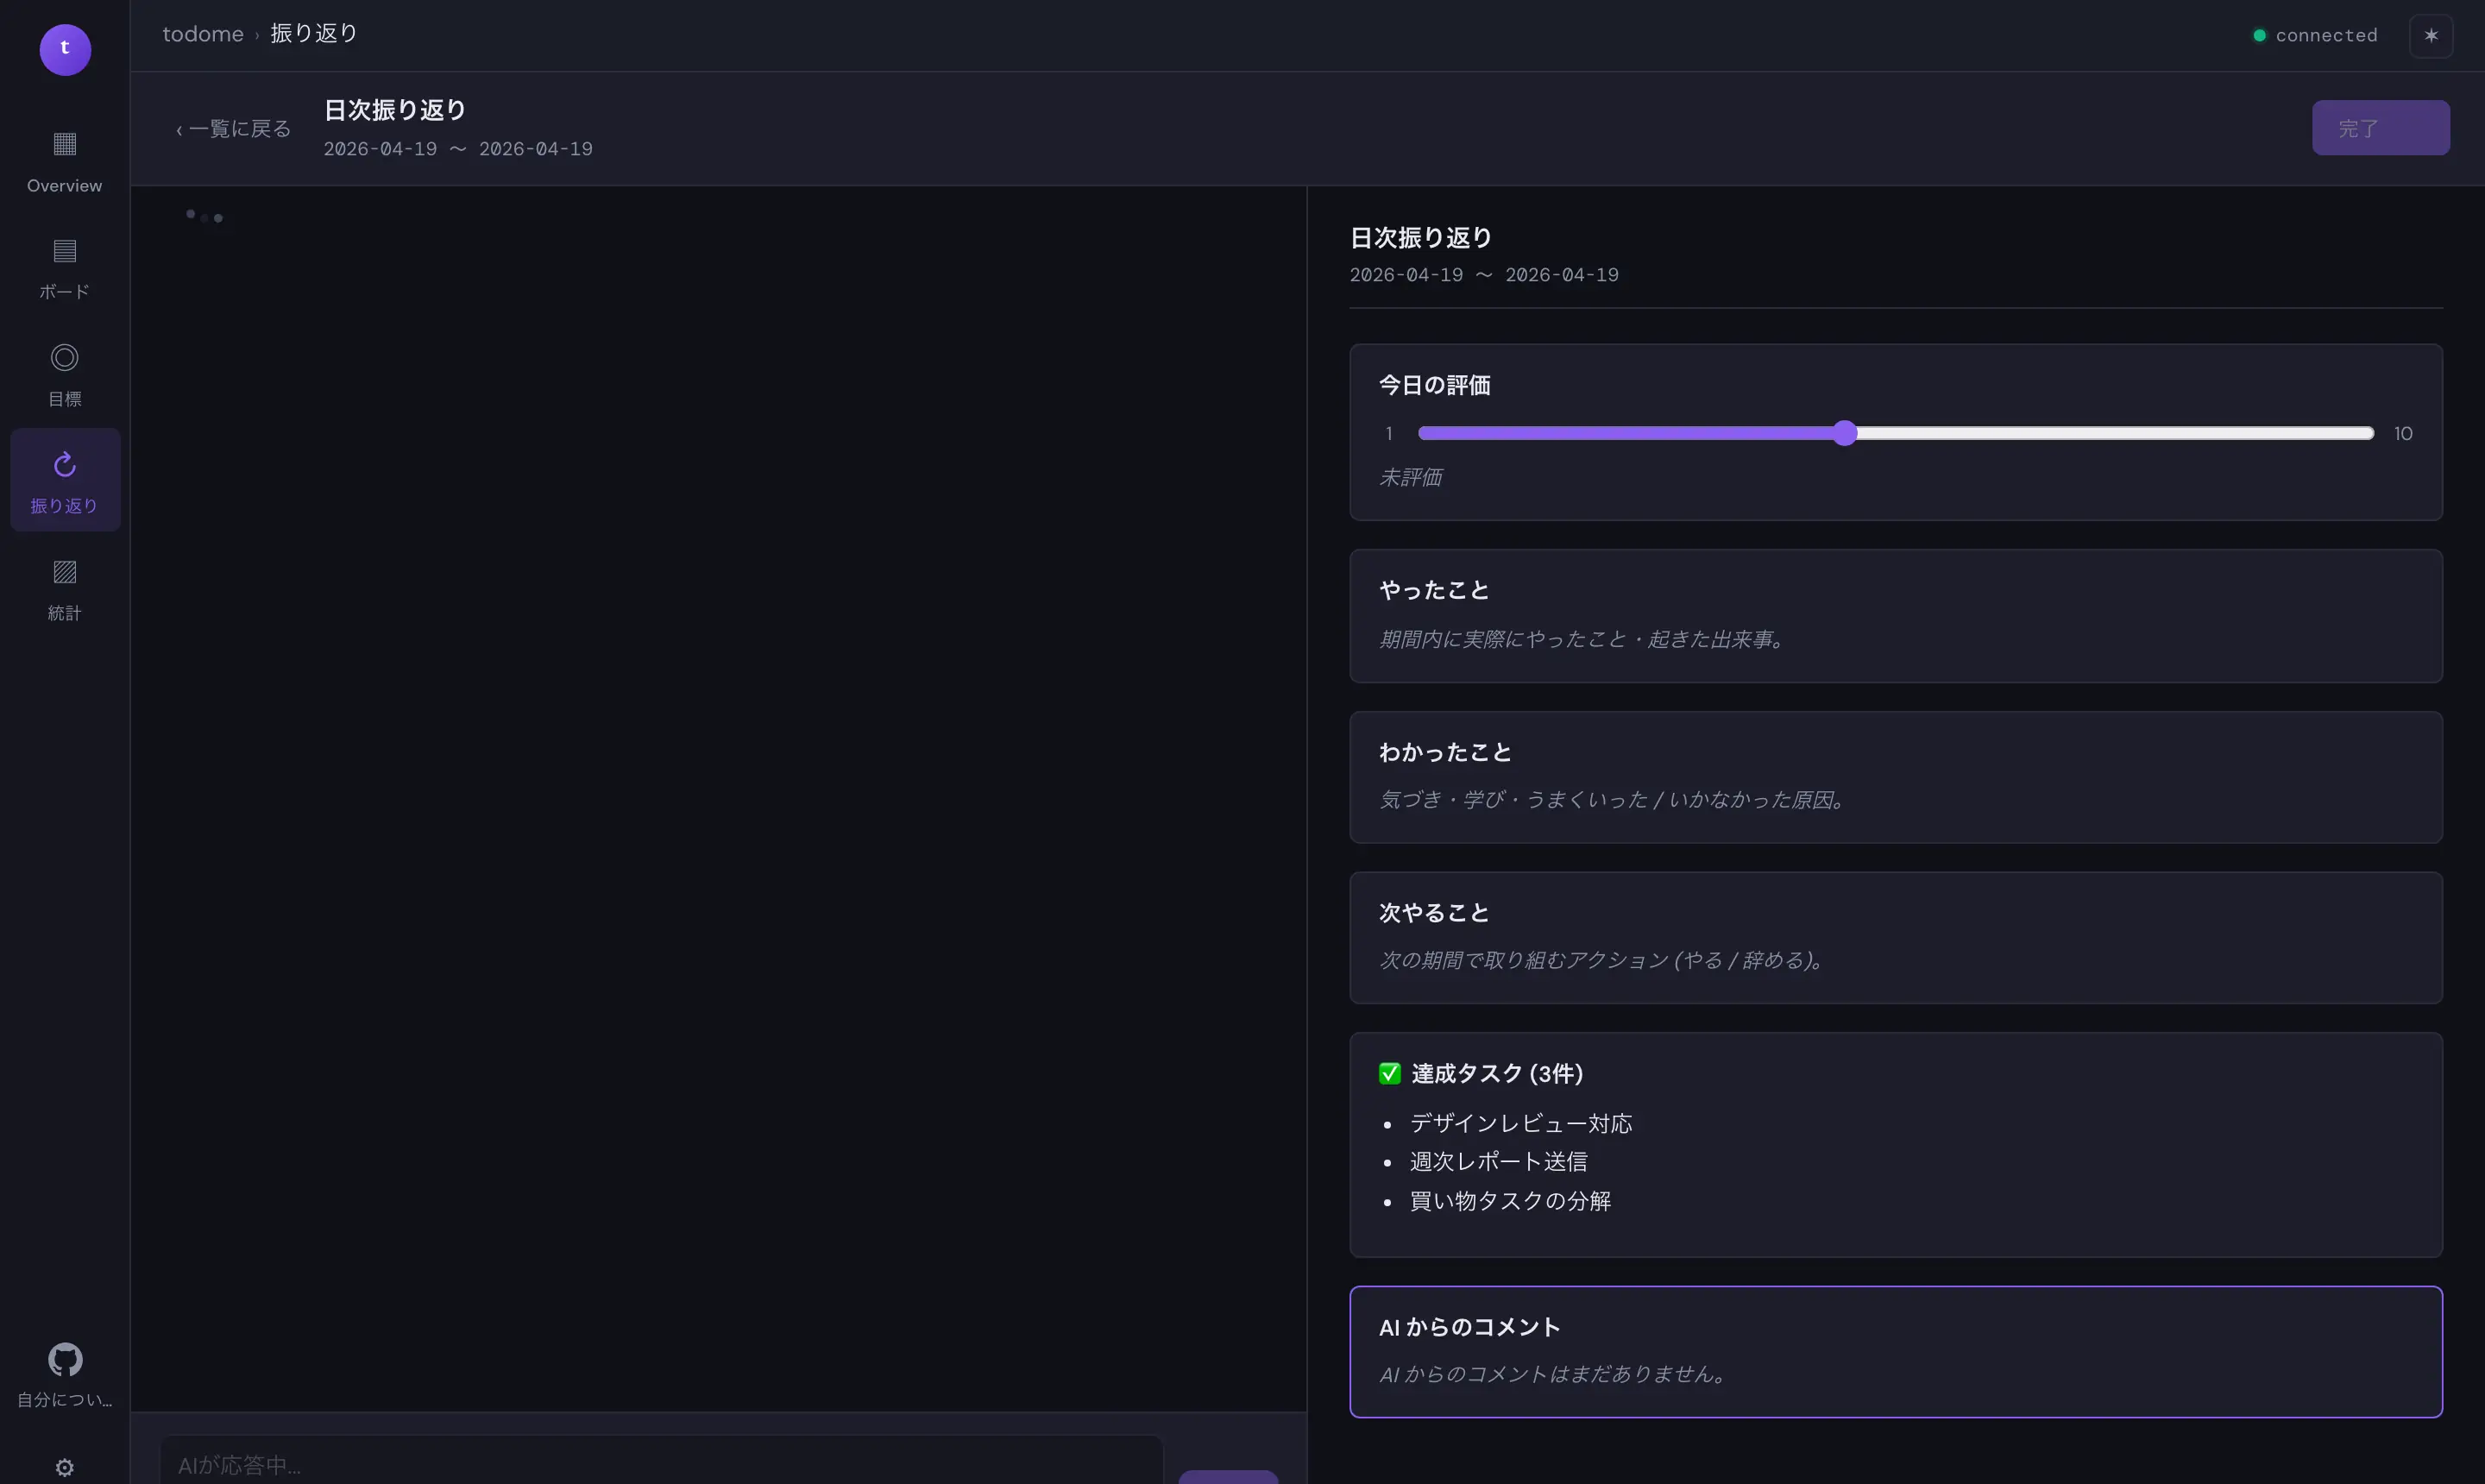
Task: Click the 今日の評価 slider handle
Action: tap(1845, 433)
